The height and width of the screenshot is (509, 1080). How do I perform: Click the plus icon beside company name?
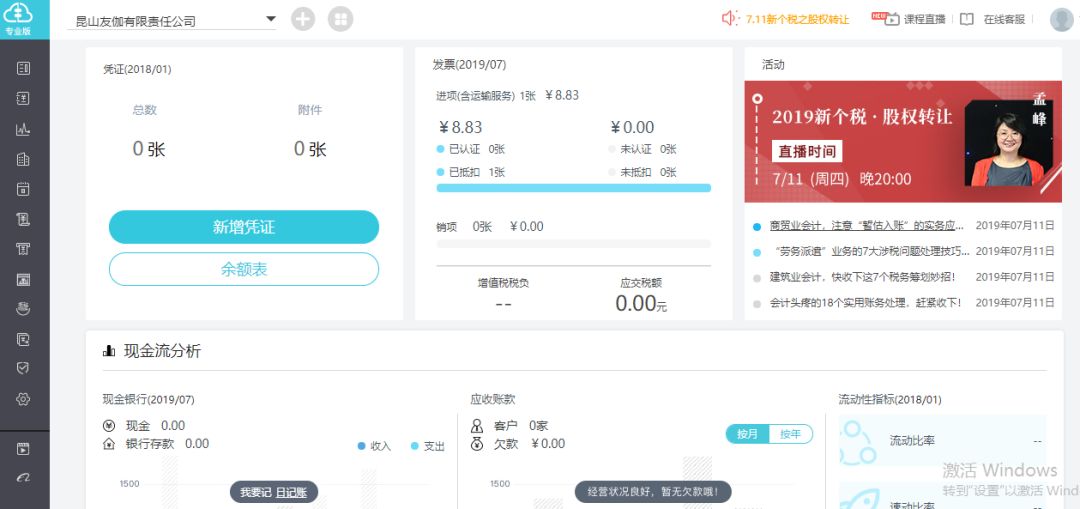click(x=303, y=19)
